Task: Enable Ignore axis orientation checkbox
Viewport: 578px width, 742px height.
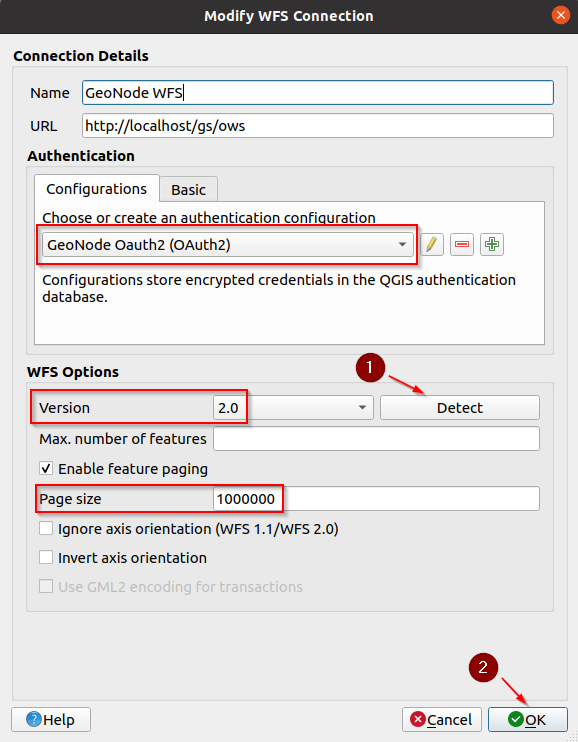Action: tap(46, 528)
